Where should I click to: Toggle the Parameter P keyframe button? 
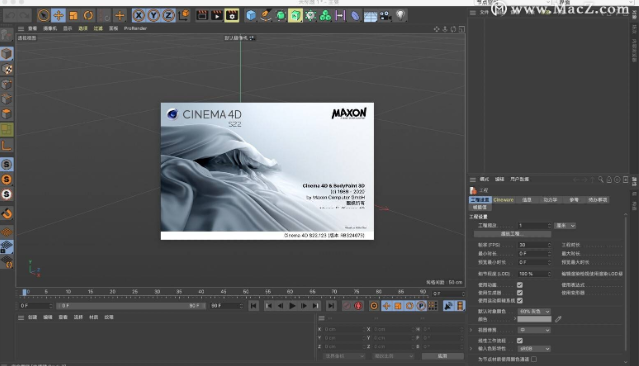coord(421,306)
